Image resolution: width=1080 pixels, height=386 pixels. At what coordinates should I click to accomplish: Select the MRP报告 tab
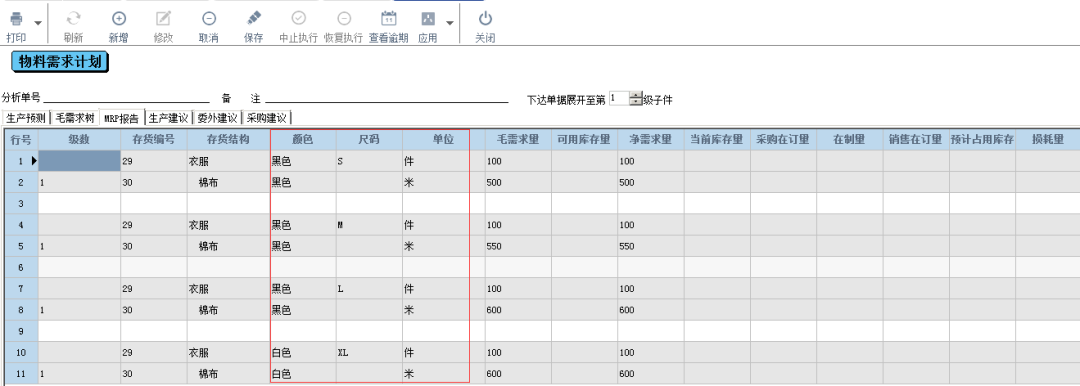click(x=122, y=118)
